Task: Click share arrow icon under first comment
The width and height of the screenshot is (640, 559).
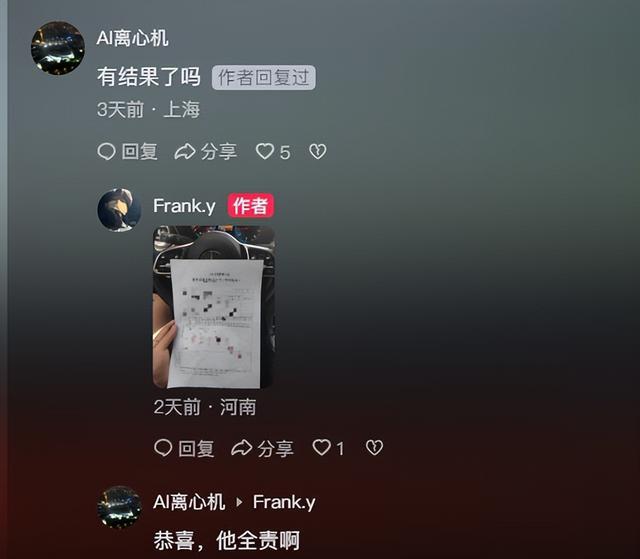Action: pos(185,152)
